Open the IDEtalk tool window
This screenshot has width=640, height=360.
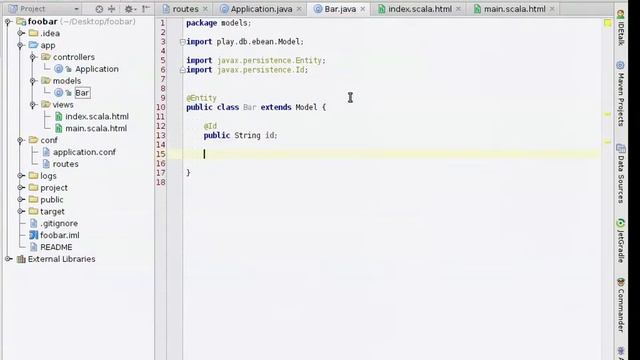(x=620, y=28)
